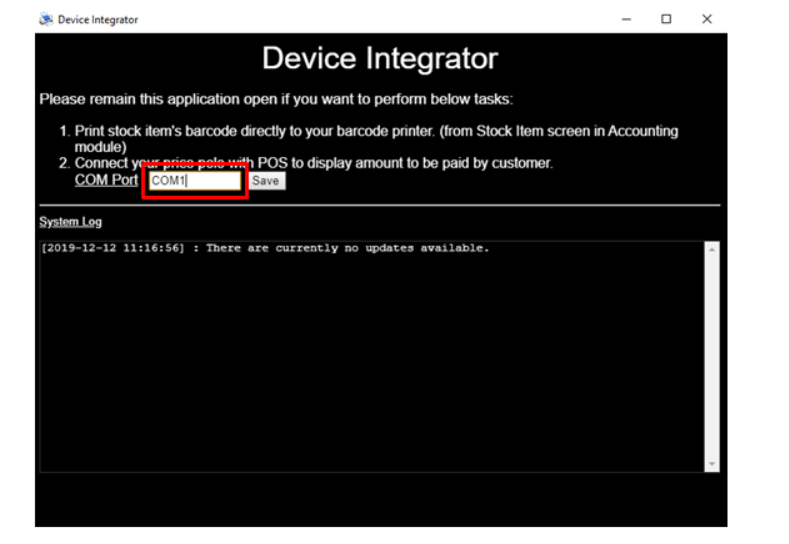Click the empty black area below the log
Viewport: 789px width, 544px height.
point(380,500)
